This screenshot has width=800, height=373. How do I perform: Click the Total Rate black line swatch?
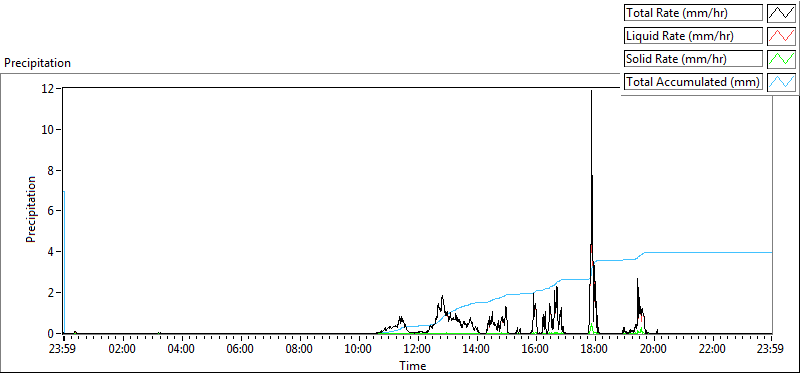point(782,13)
